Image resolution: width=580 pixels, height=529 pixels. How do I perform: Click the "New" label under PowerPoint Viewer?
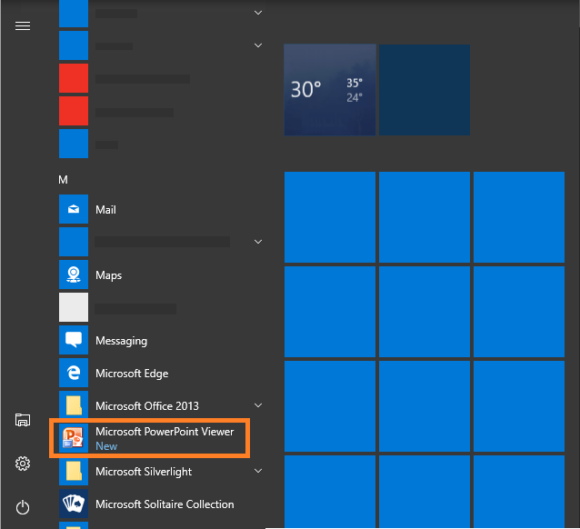pyautogui.click(x=106, y=446)
